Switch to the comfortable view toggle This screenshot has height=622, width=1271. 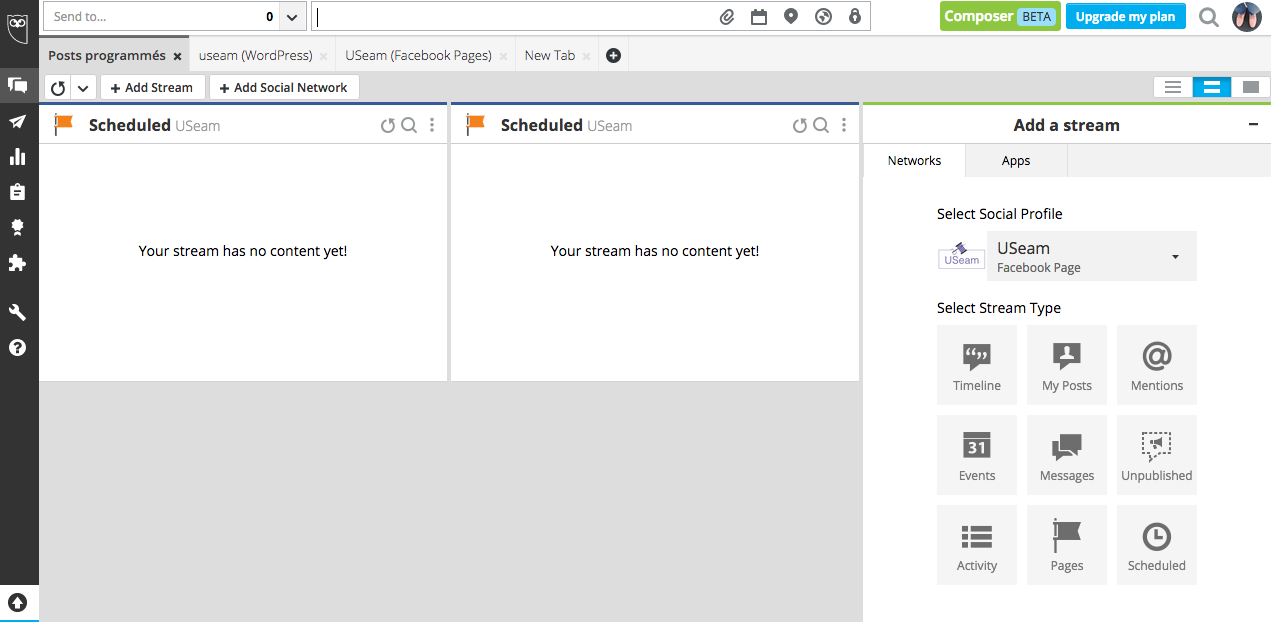(1250, 88)
